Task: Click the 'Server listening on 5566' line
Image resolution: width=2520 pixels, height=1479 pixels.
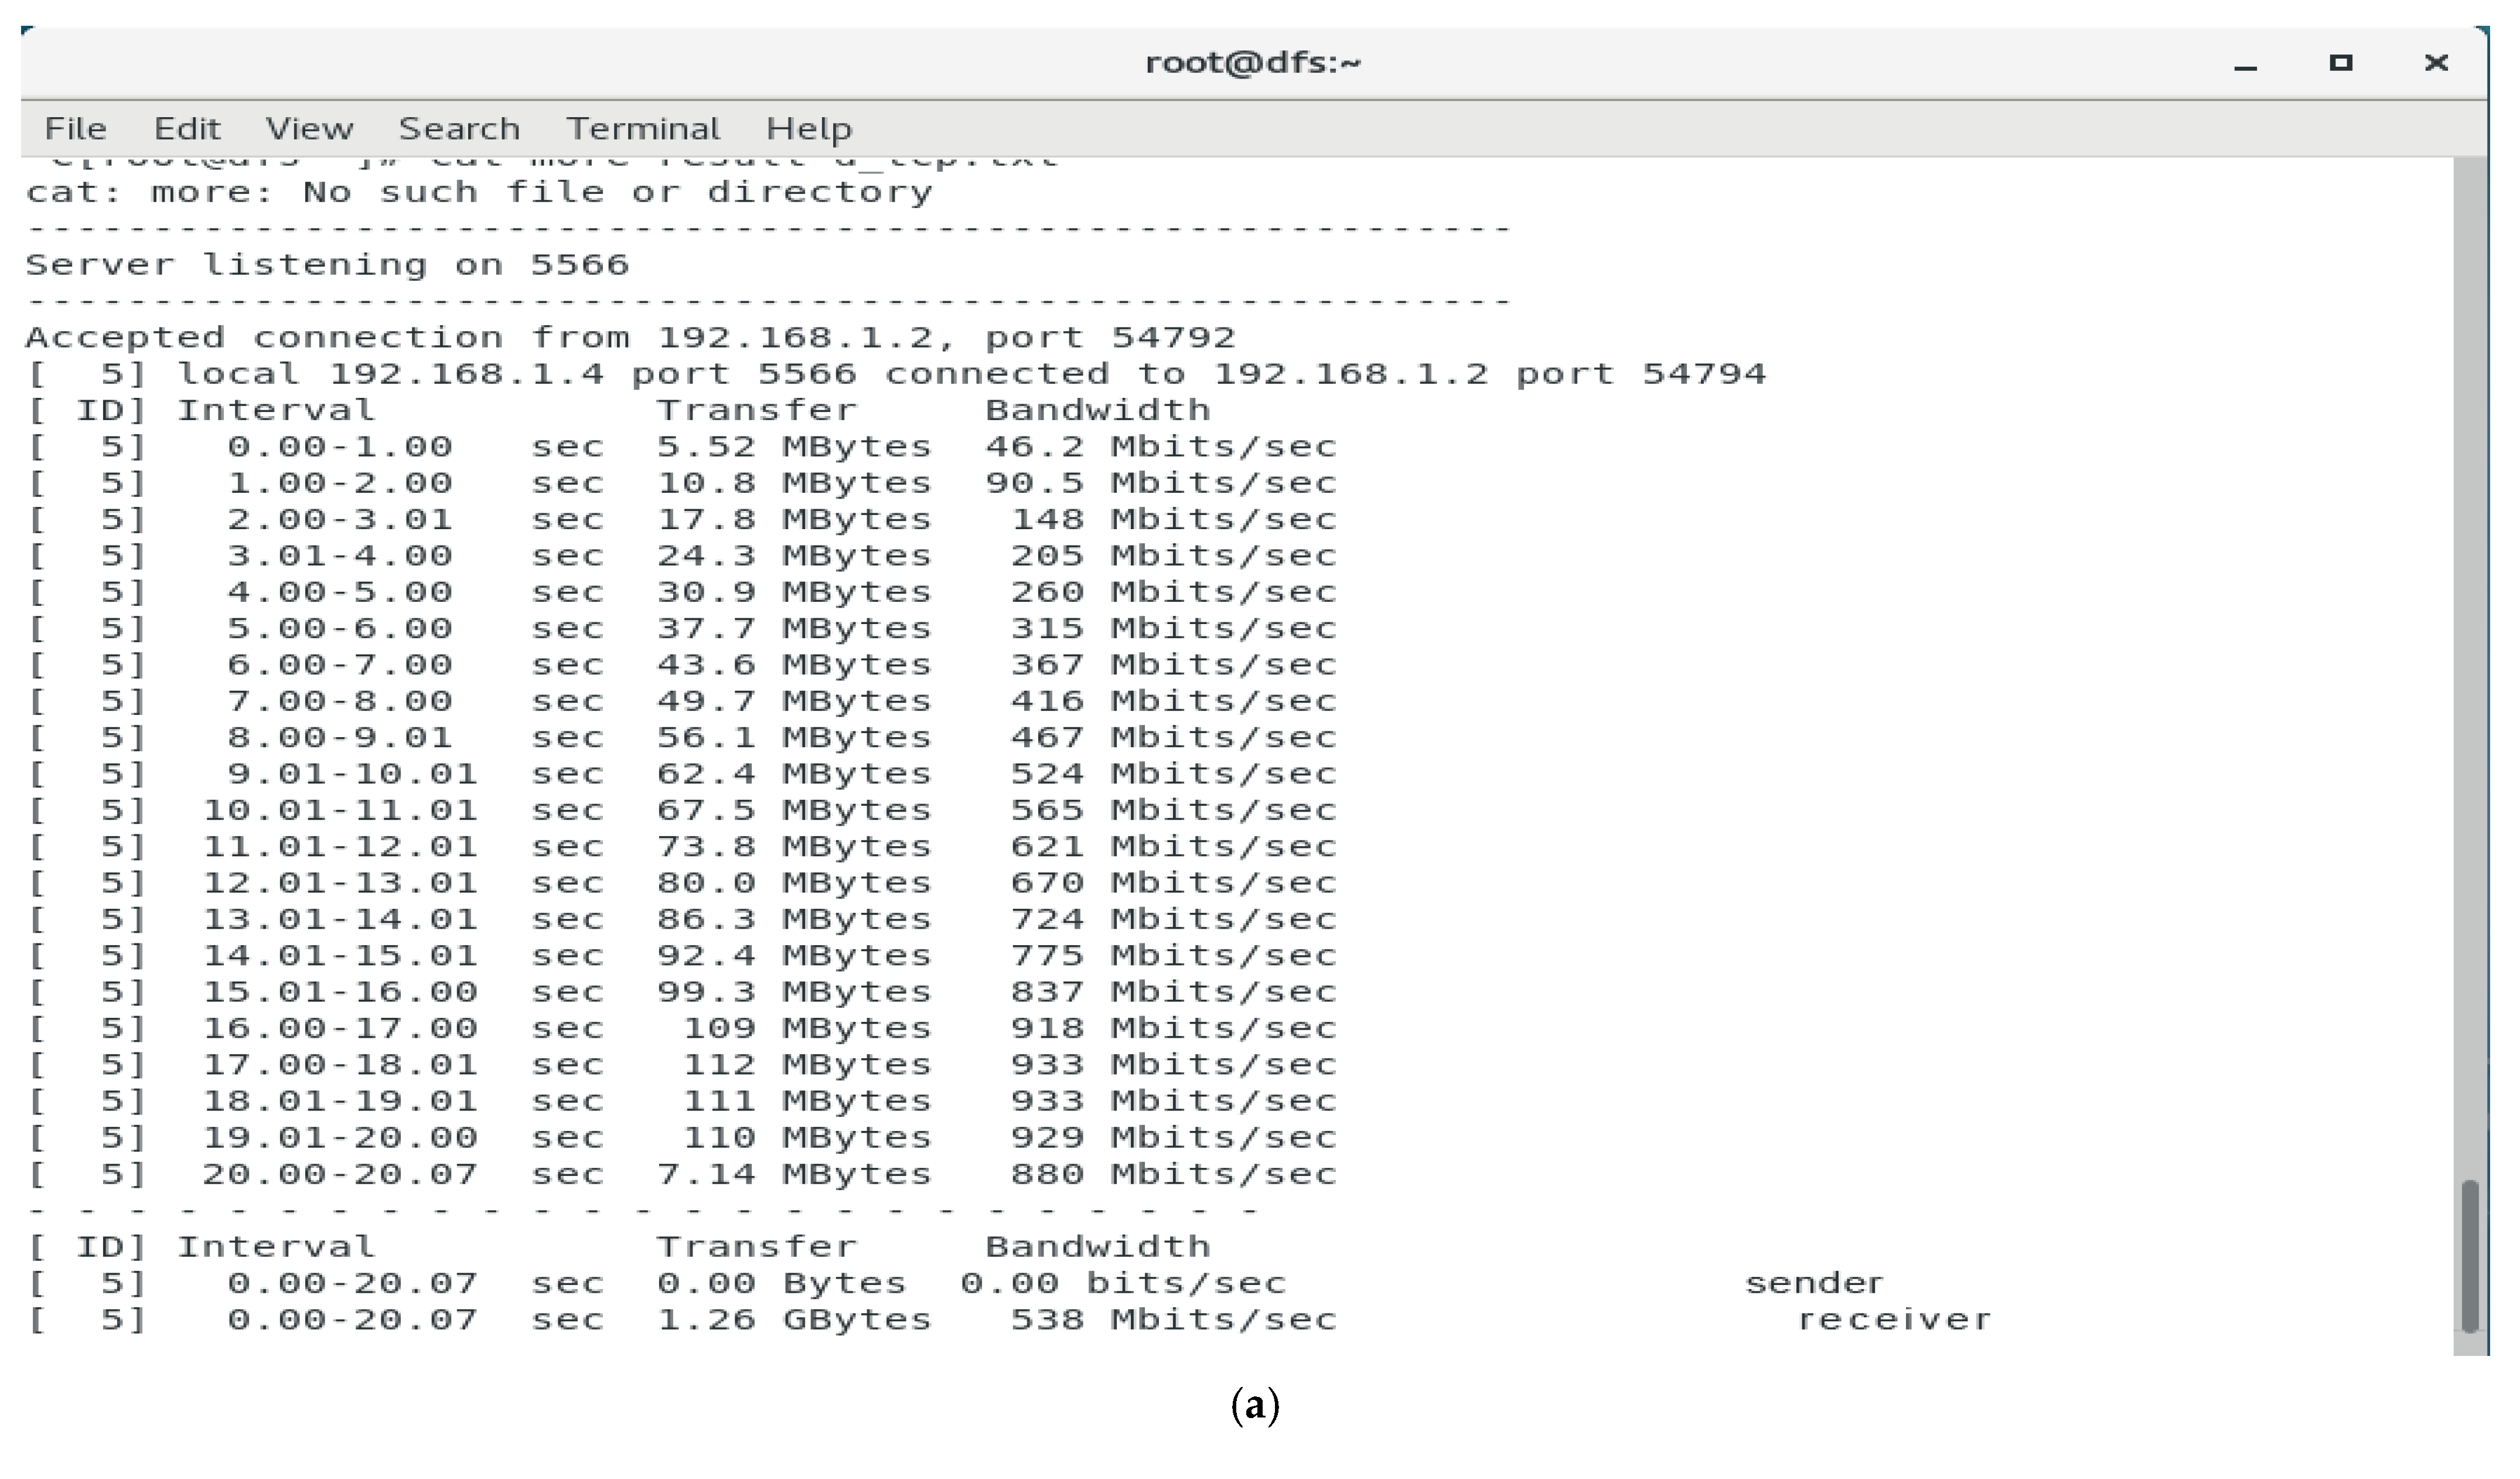Action: [x=327, y=265]
